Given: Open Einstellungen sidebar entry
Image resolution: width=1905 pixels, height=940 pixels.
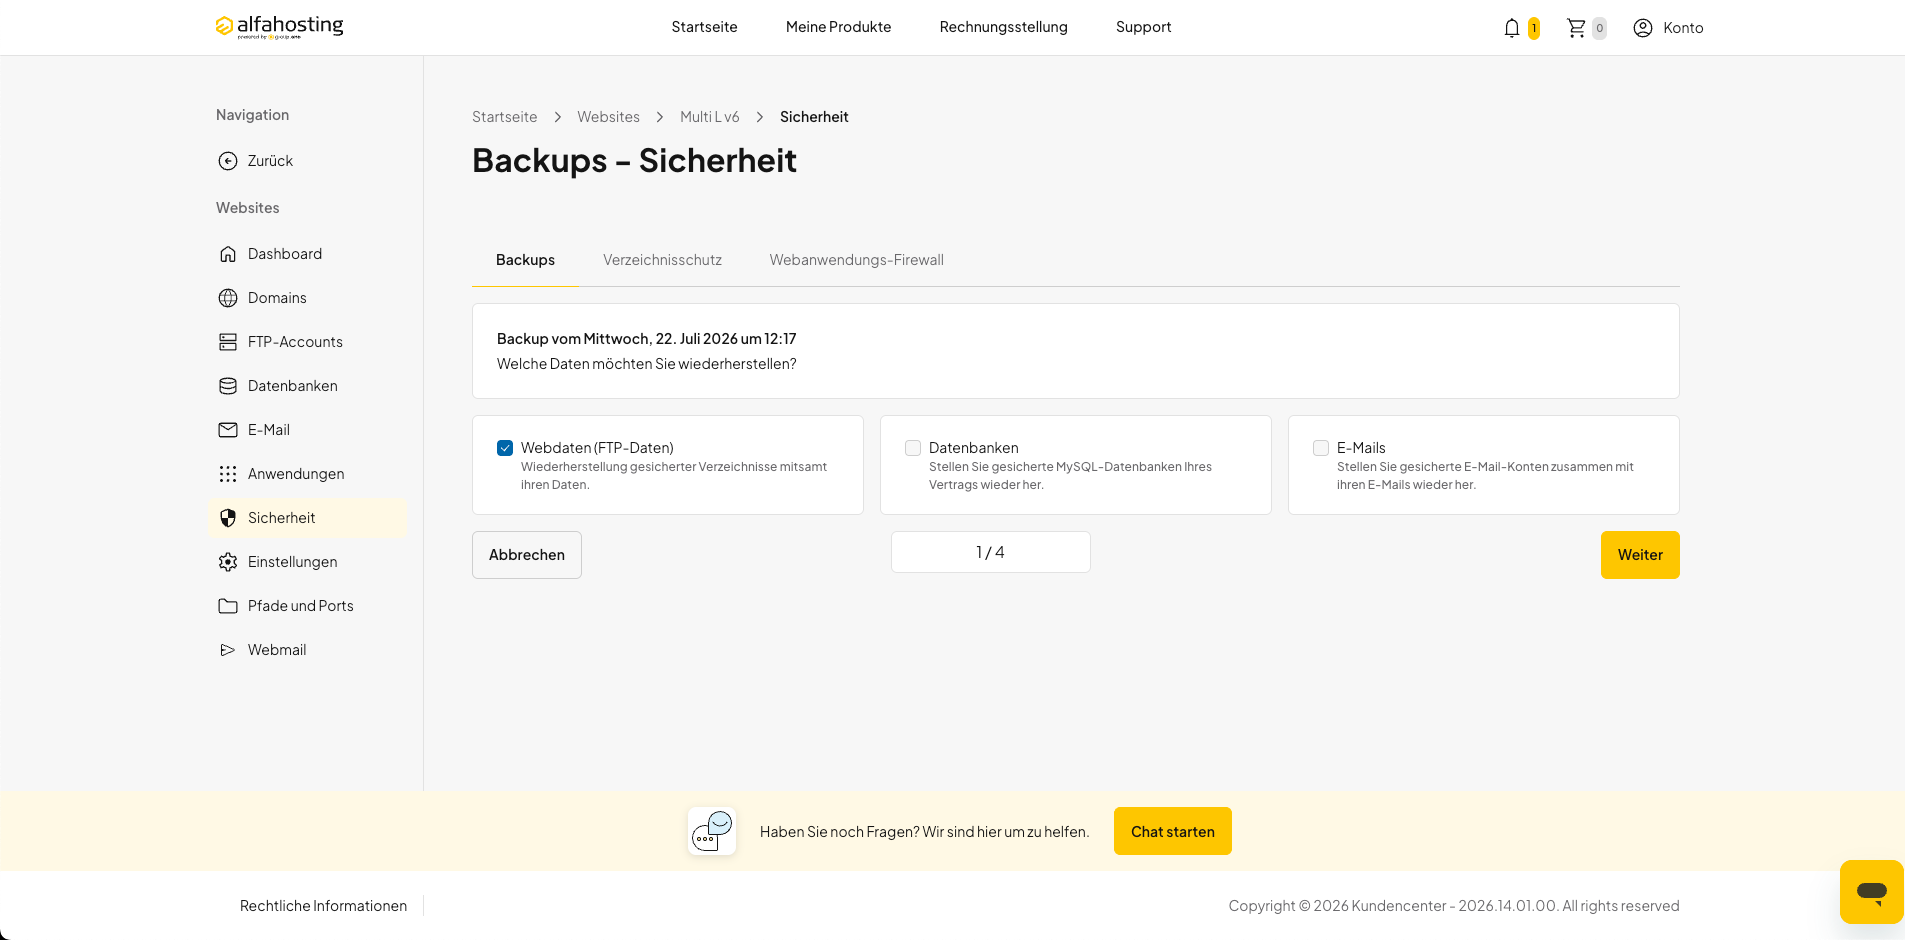Looking at the screenshot, I should [308, 562].
